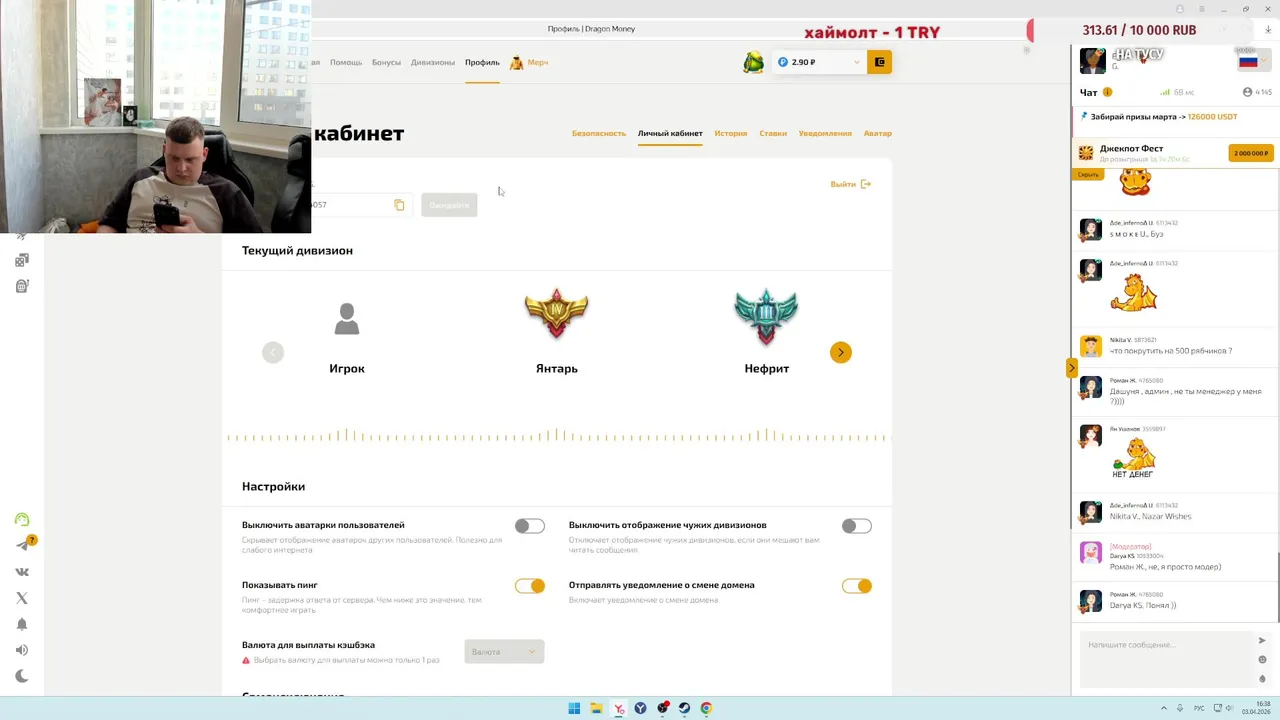The image size is (1280, 720).
Task: Open the Telegram icon in sidebar
Action: click(22, 545)
